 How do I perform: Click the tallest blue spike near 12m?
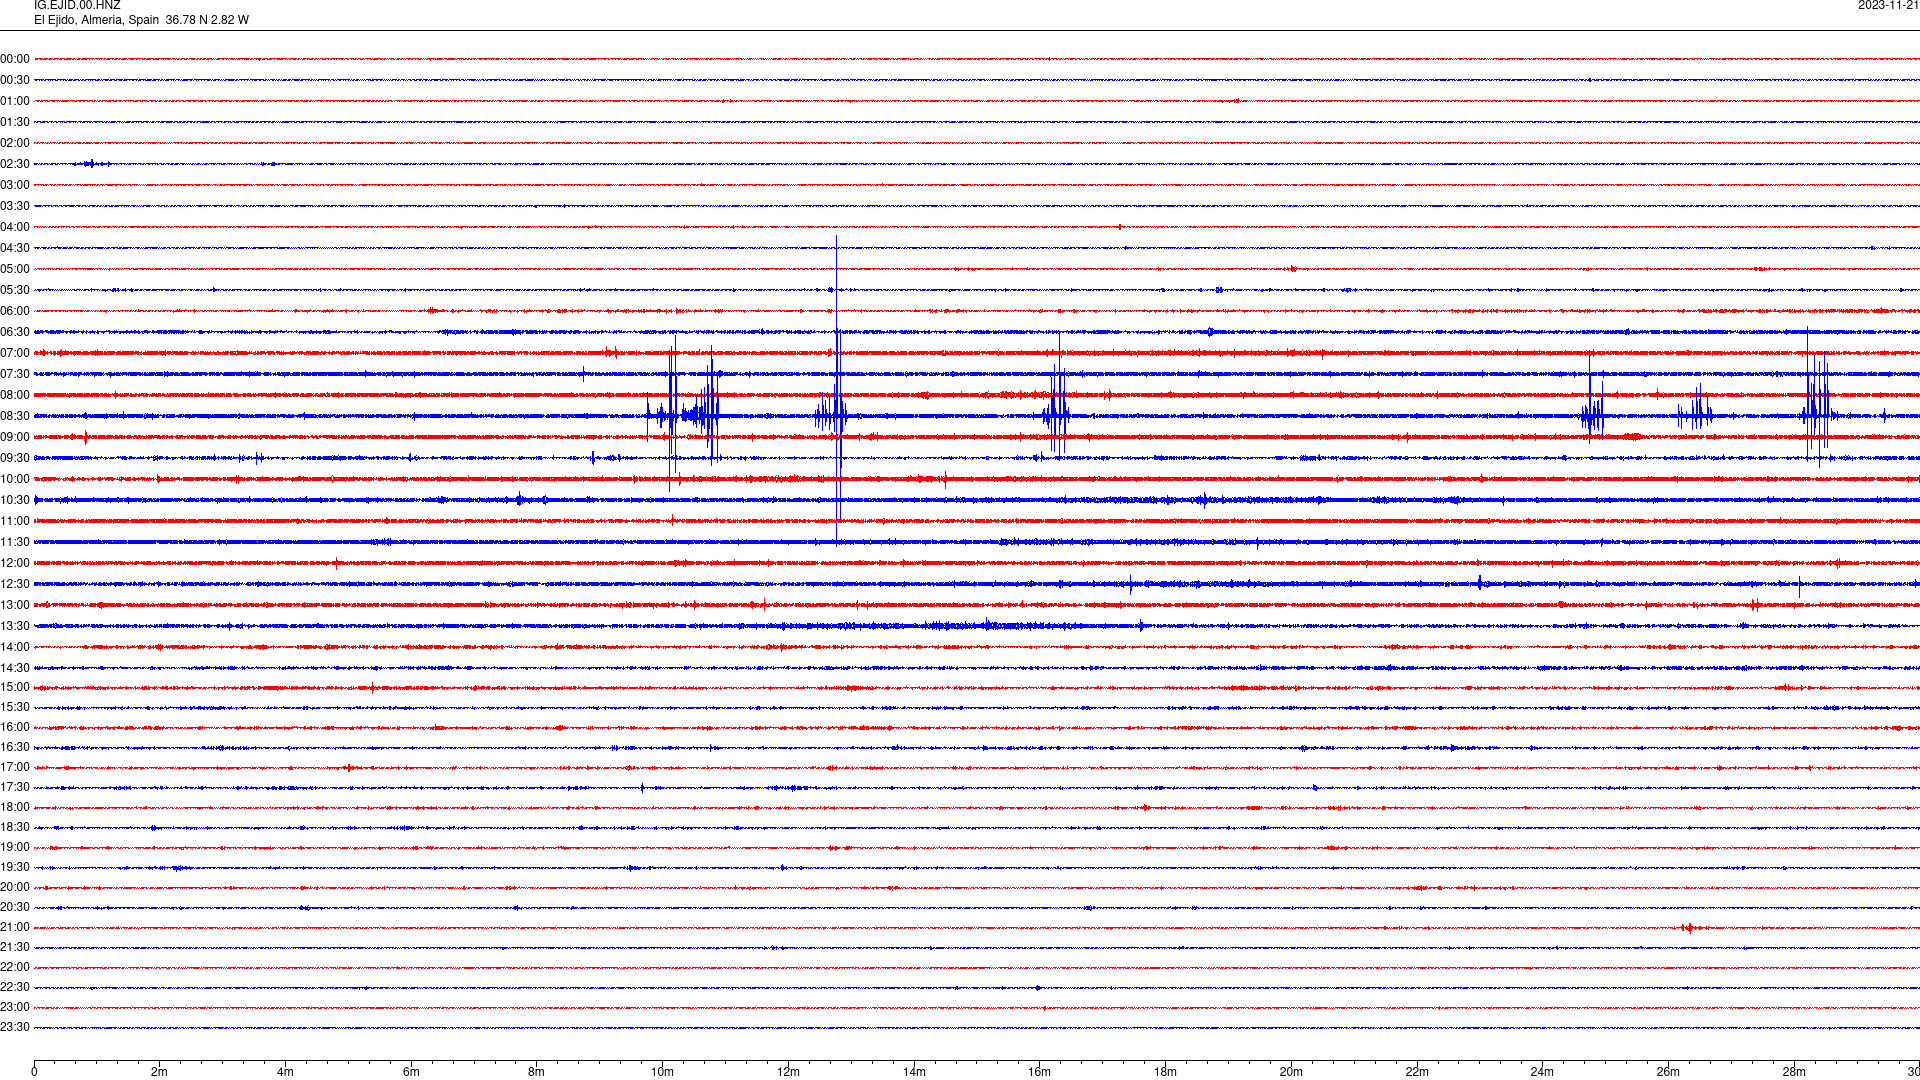point(837,390)
